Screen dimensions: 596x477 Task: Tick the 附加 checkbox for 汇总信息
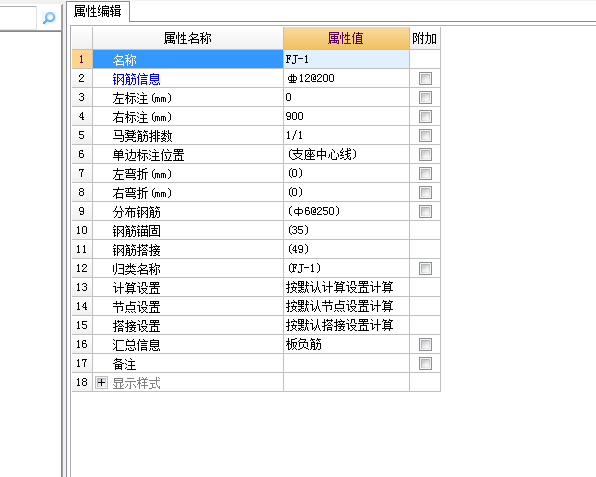[x=425, y=344]
